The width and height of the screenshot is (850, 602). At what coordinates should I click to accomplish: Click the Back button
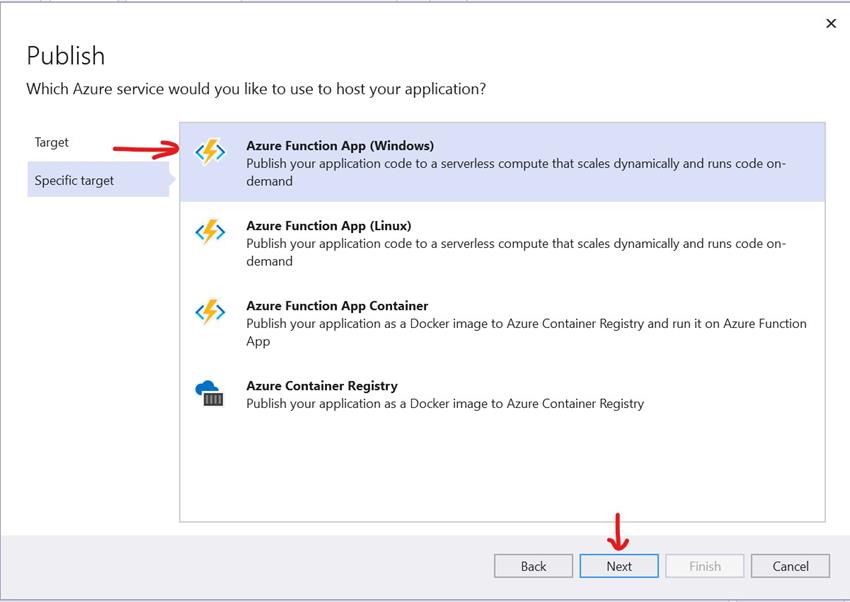point(533,565)
